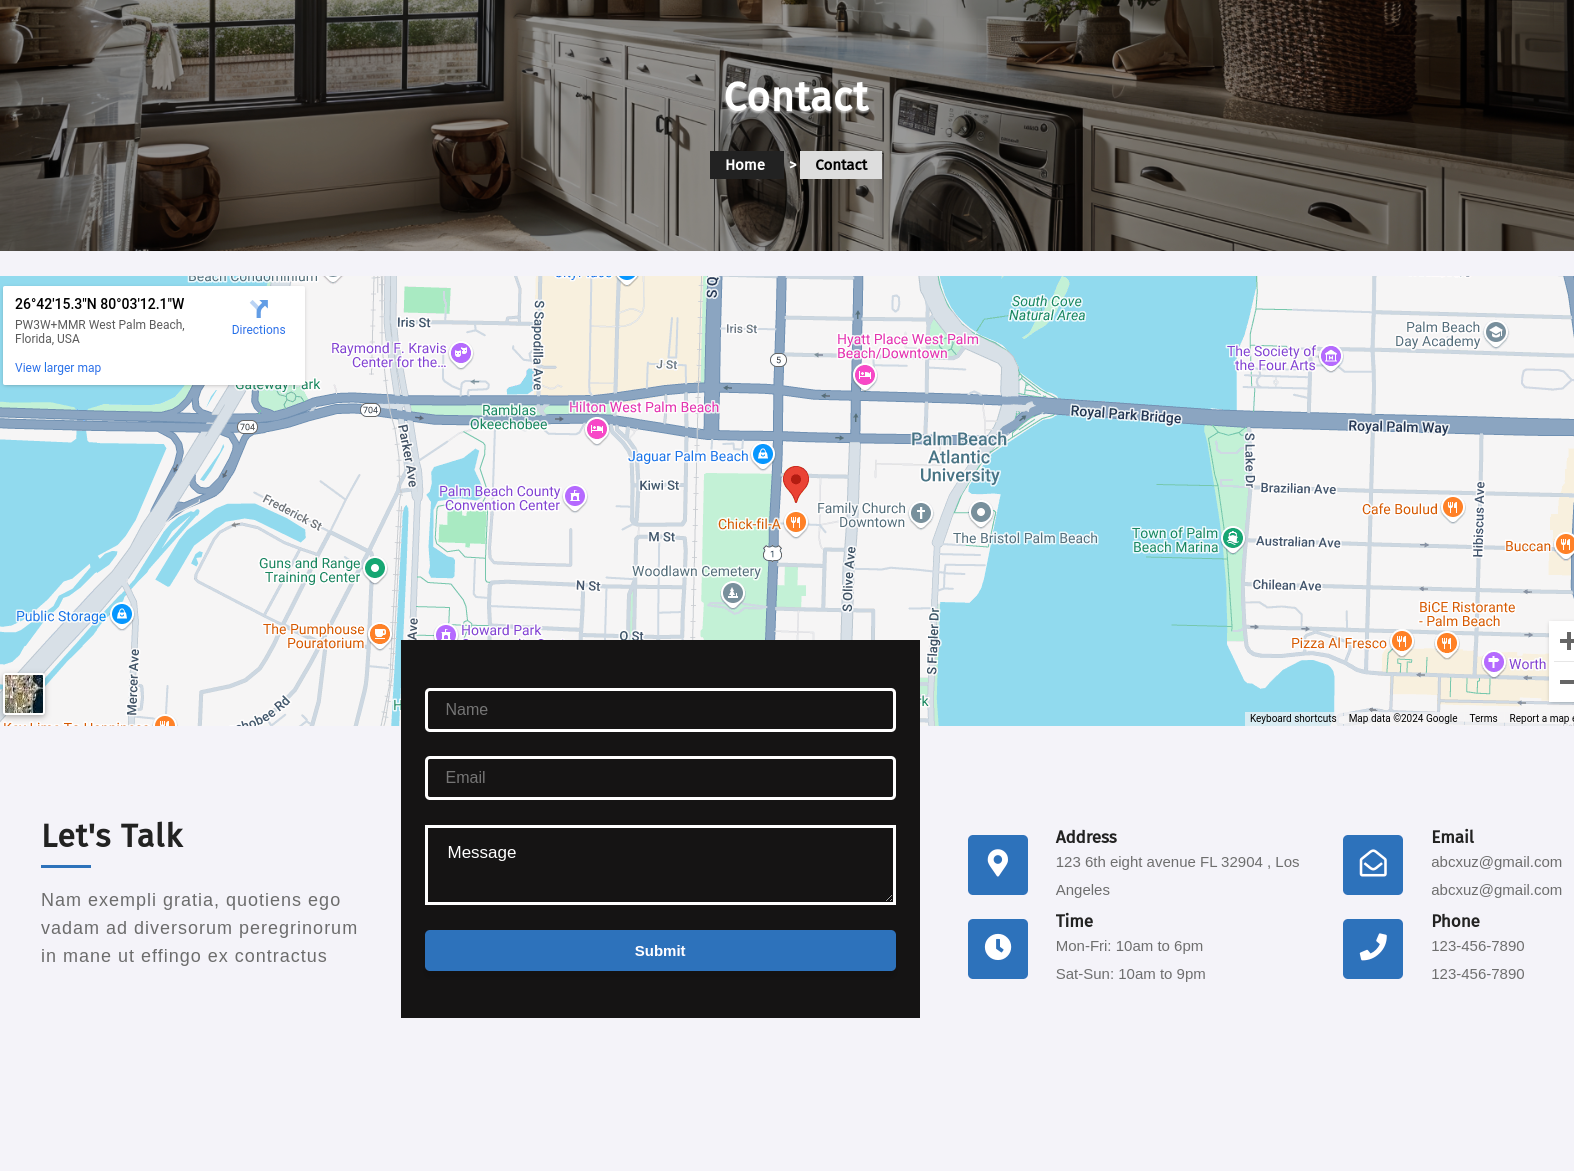Click the Town of Palm Beach Marina marker
Viewport: 1574px width, 1171px height.
[1233, 539]
